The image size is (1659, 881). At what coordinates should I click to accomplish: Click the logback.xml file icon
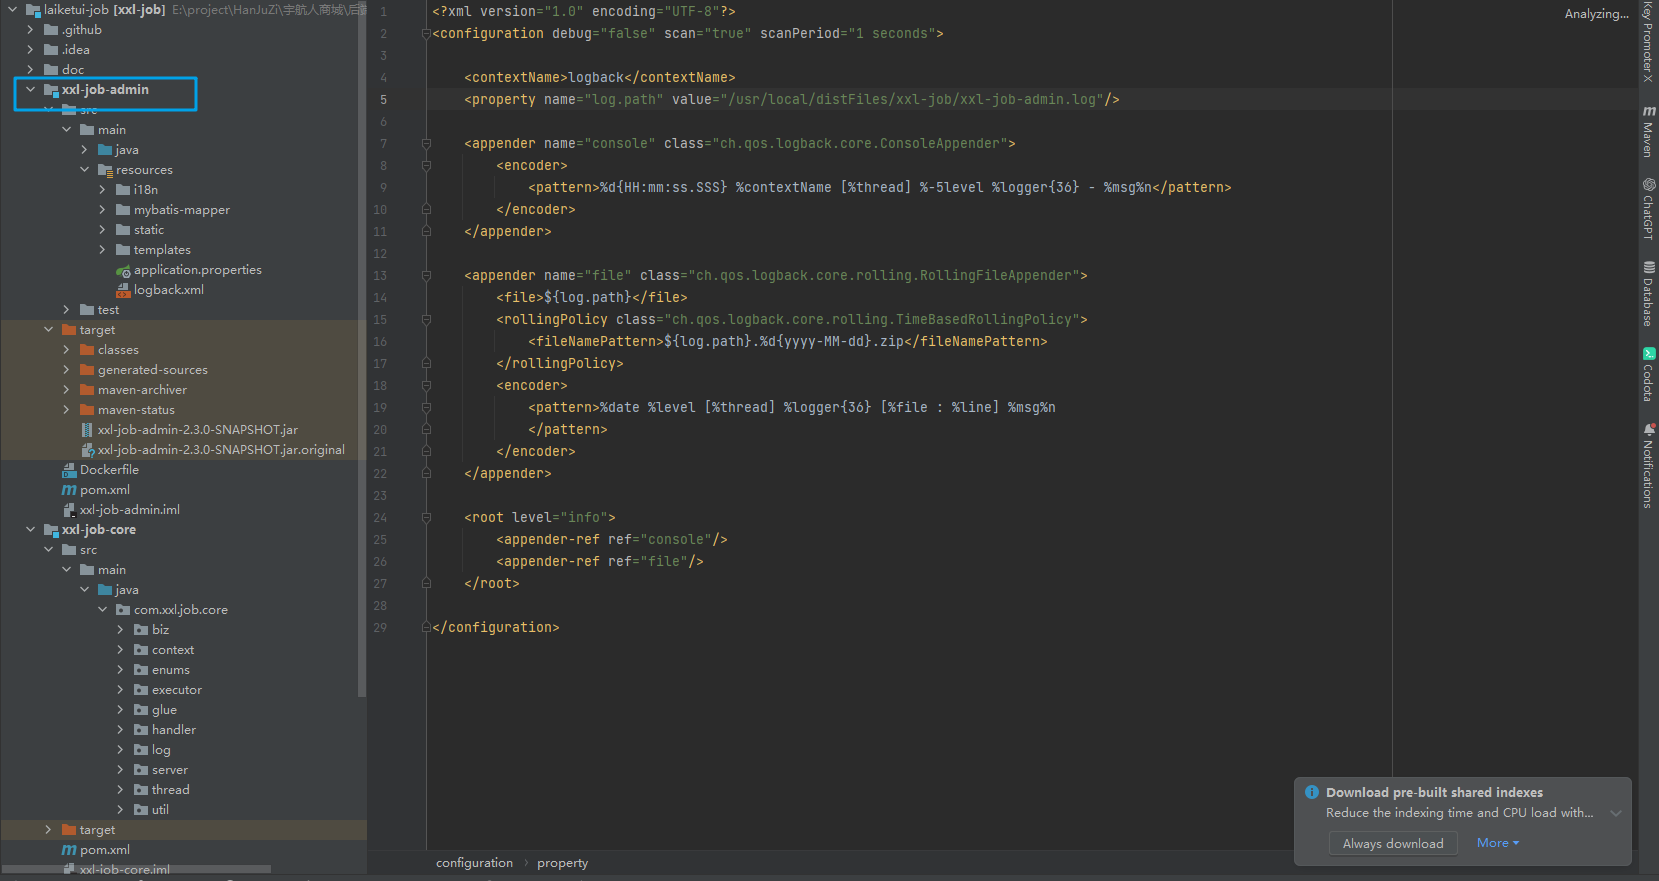(123, 290)
